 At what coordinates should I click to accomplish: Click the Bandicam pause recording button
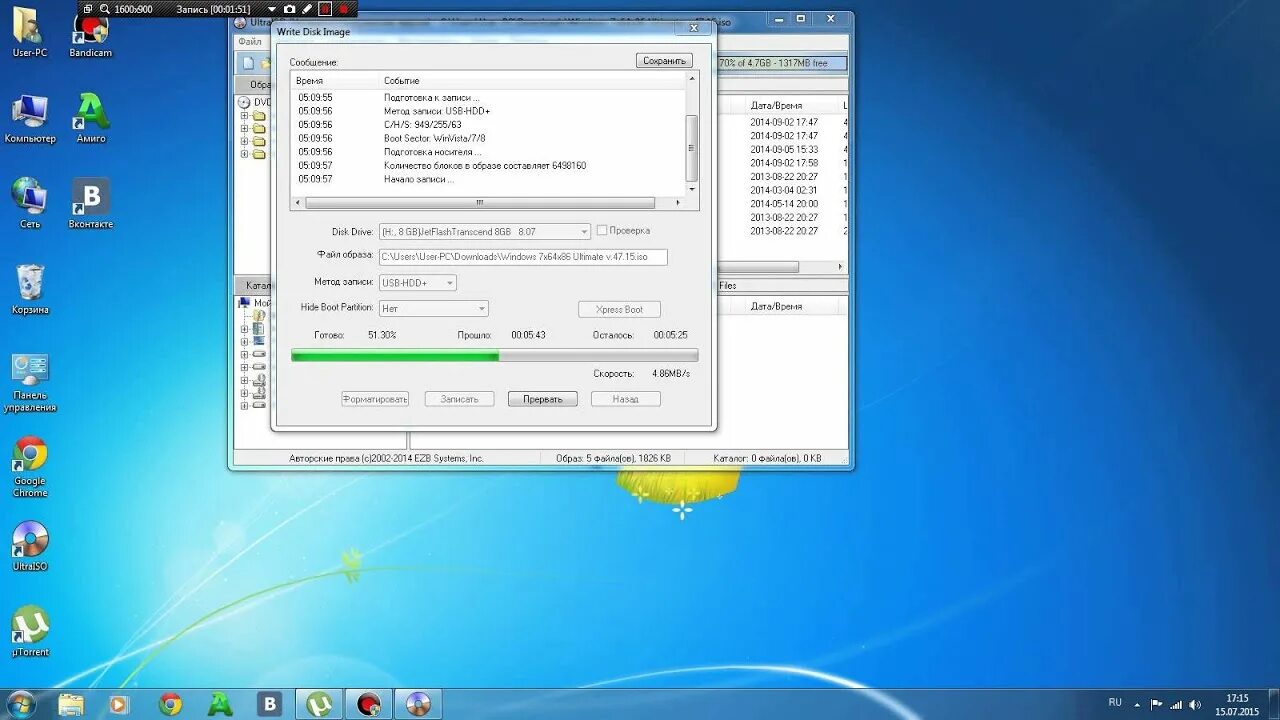pyautogui.click(x=325, y=9)
